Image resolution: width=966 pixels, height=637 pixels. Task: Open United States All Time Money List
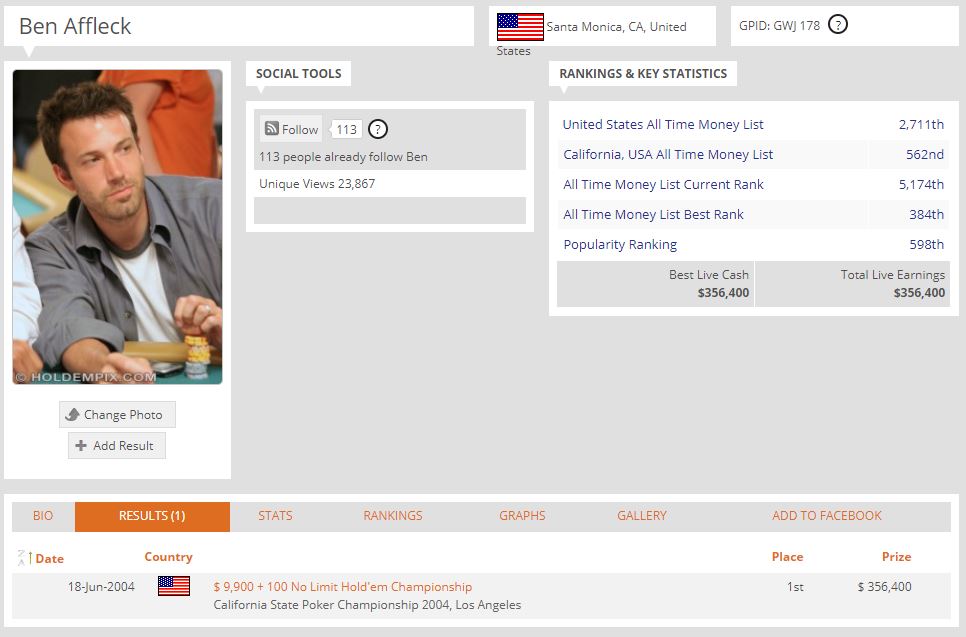tap(663, 124)
